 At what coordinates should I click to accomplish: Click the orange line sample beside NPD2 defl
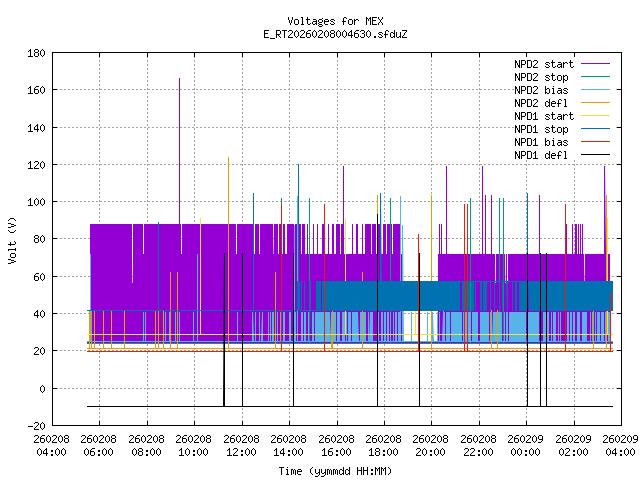[x=593, y=102]
